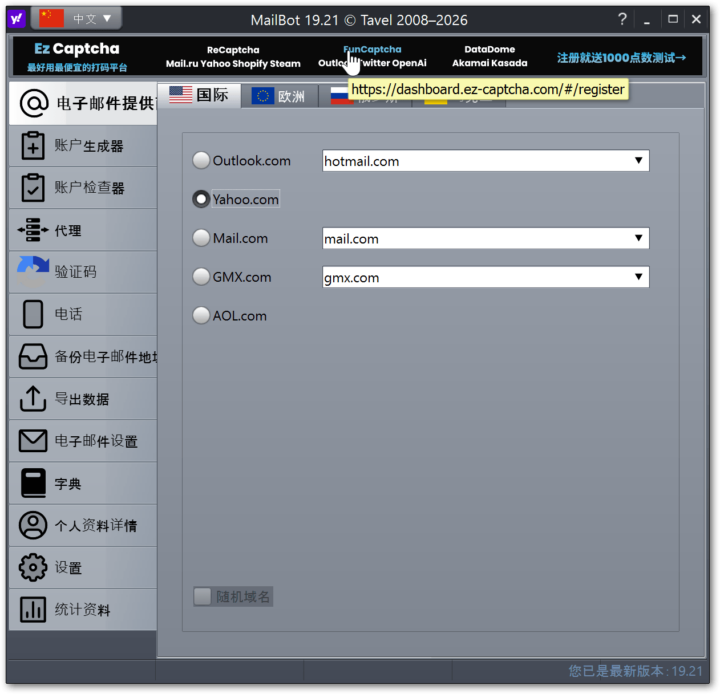Switch to the 国际 tab
Screen dimensions: 720x694
pyautogui.click(x=200, y=95)
